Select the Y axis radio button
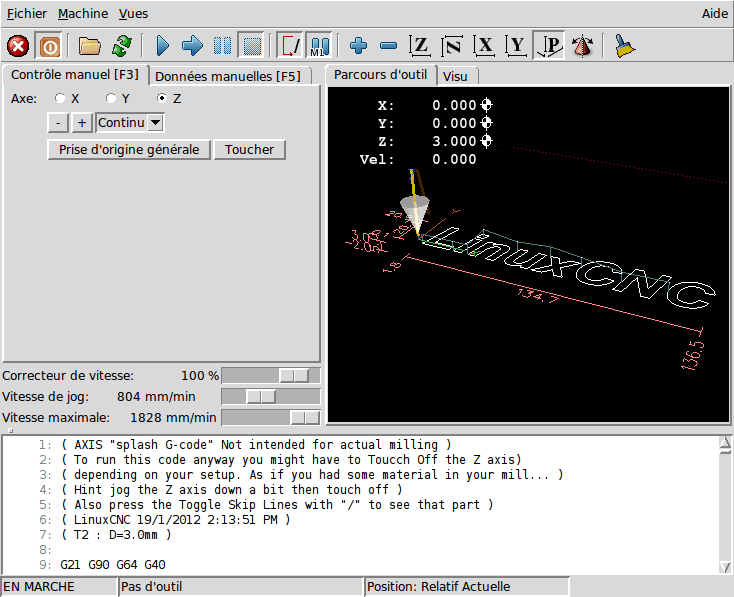Screen dimensions: 734x597 tap(112, 99)
